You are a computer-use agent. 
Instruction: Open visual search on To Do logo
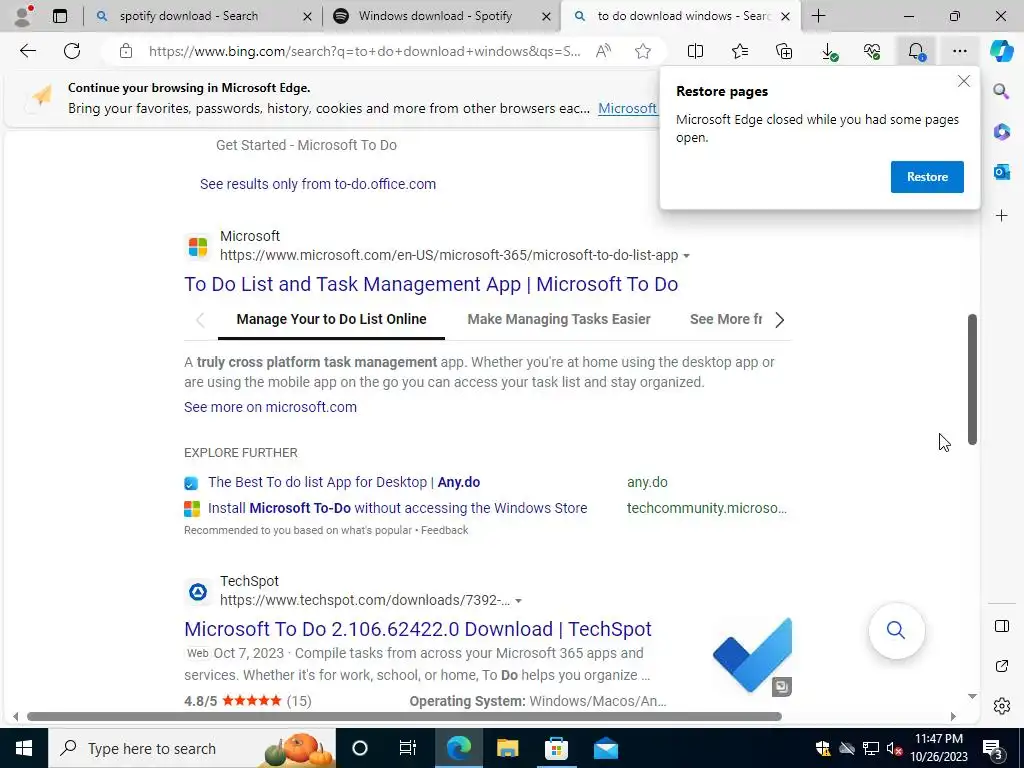(782, 686)
